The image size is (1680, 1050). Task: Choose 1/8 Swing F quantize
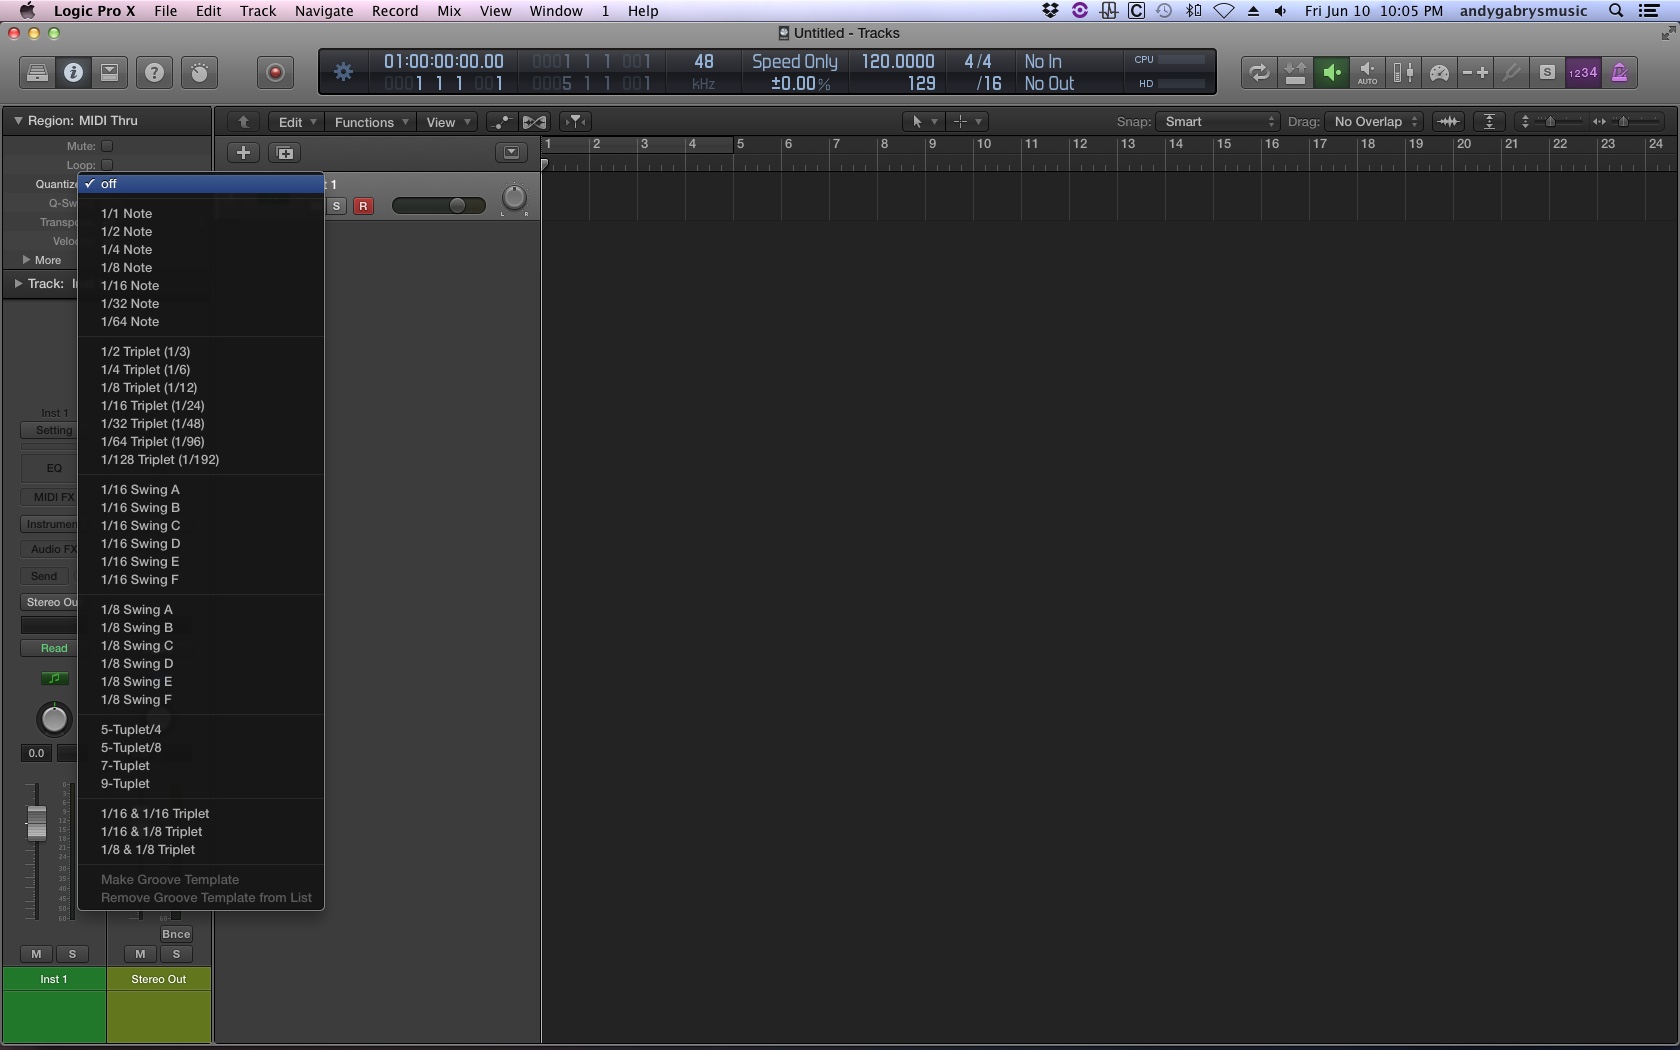(201, 700)
